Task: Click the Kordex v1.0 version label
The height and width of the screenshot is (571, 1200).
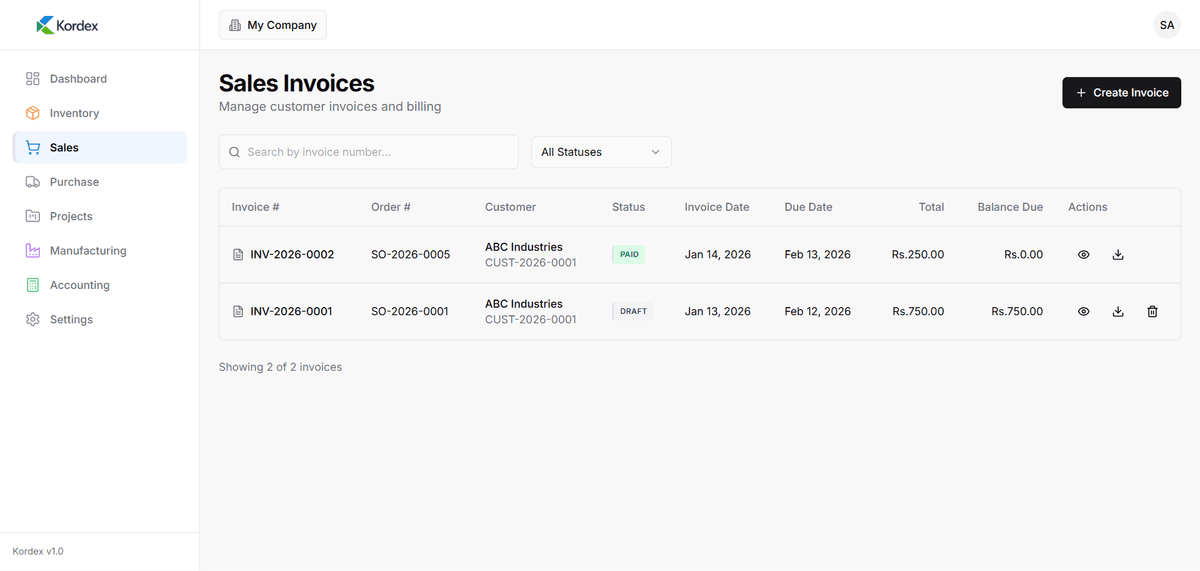Action: coord(38,551)
